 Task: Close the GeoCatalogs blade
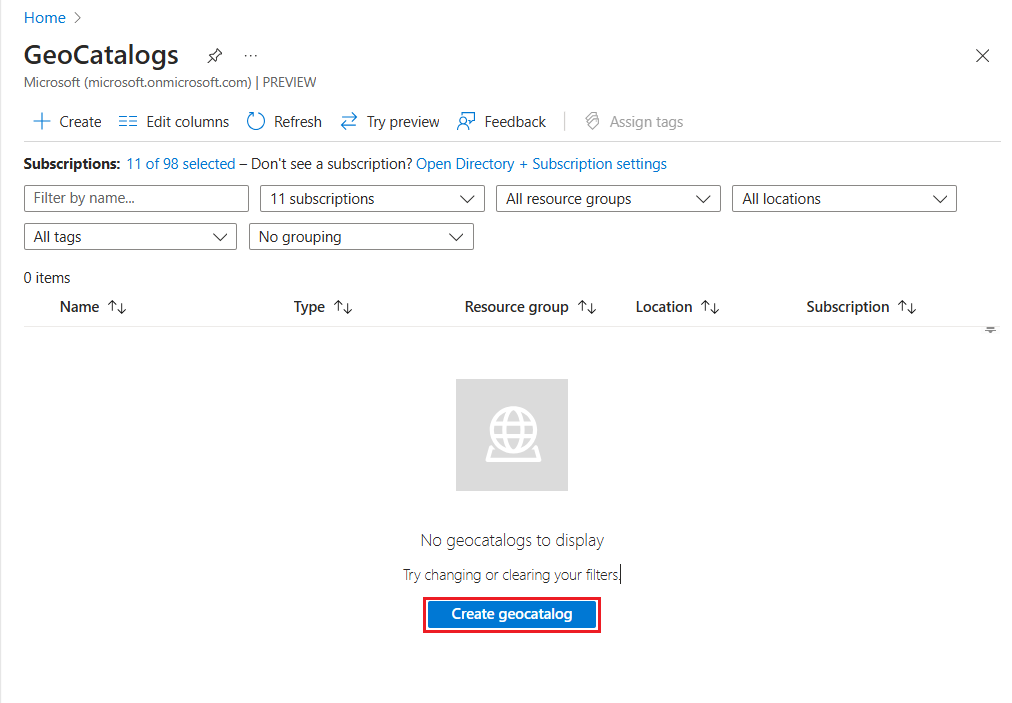click(x=982, y=56)
